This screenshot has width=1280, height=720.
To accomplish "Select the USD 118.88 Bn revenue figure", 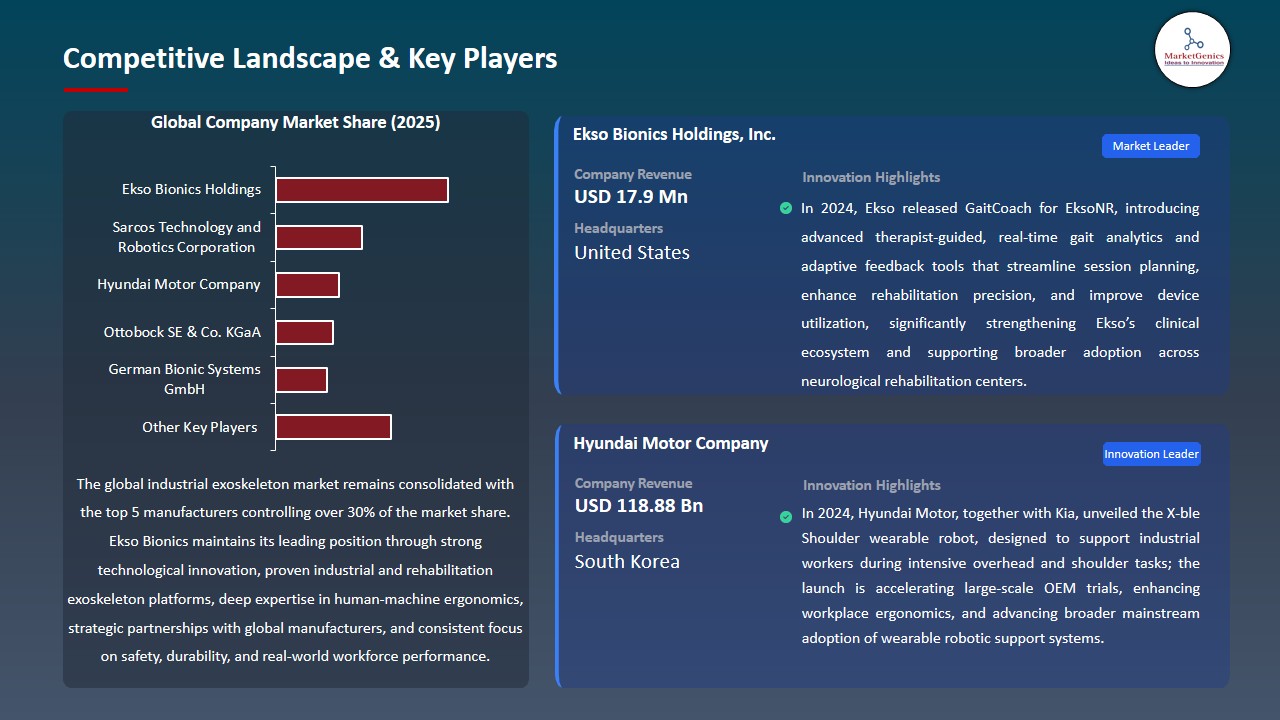I will (638, 506).
